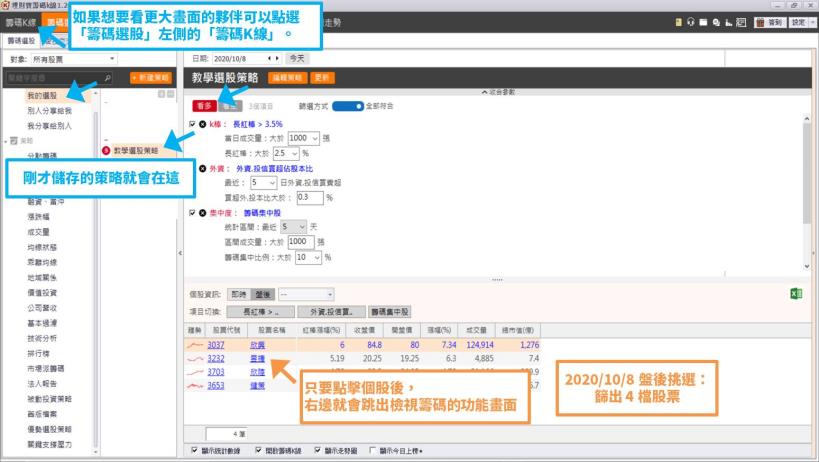Toggle the 開啟籌碼K線 checkbox

tap(258, 450)
